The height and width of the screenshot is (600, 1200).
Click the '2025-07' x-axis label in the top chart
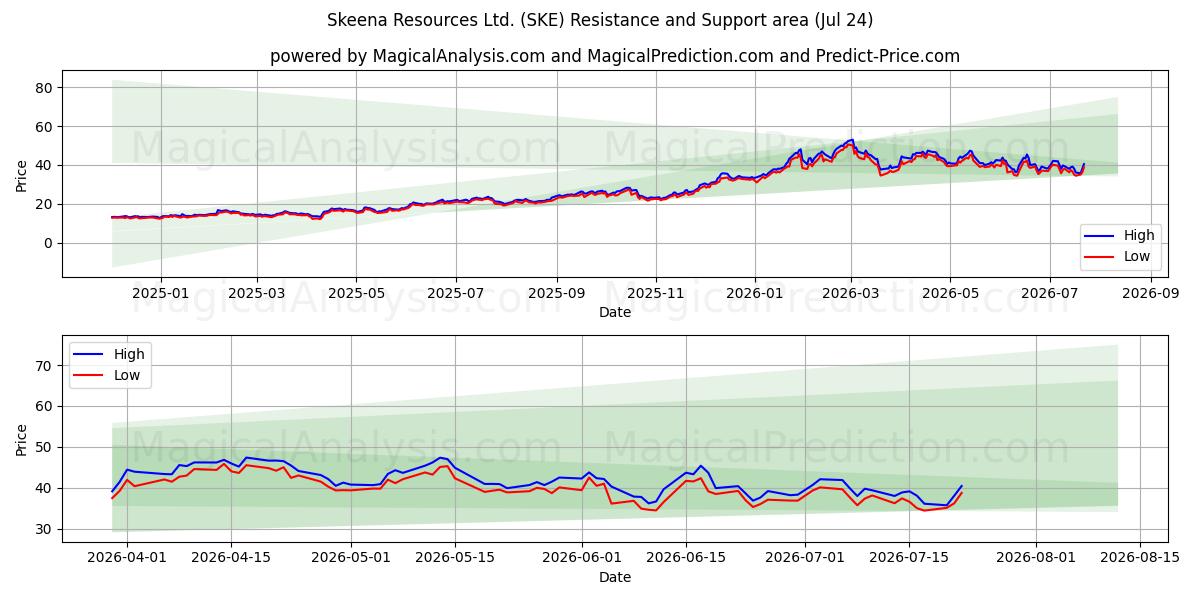pos(456,293)
